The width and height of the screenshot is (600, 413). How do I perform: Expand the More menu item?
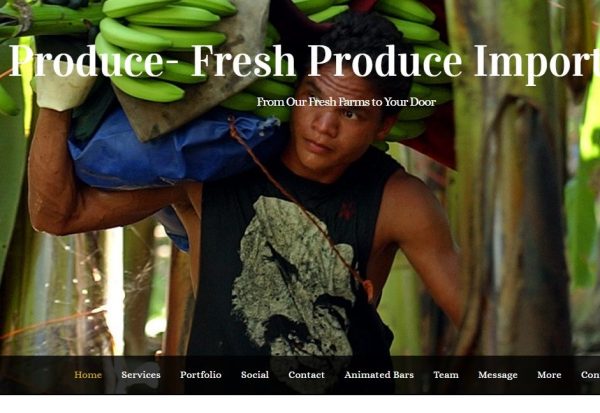[x=549, y=375]
